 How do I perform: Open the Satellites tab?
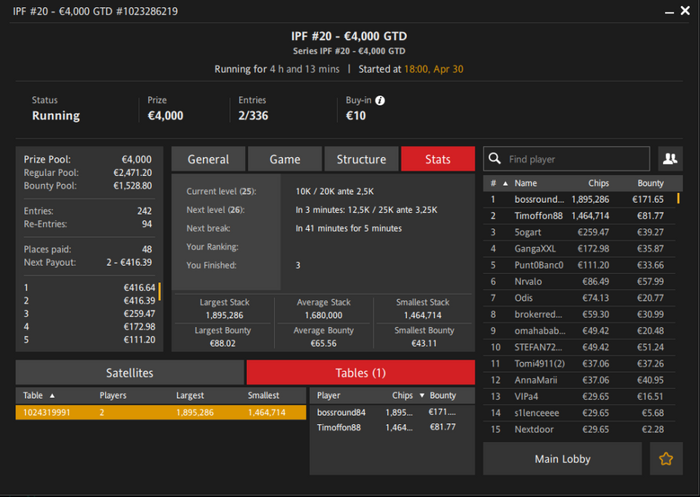(129, 372)
